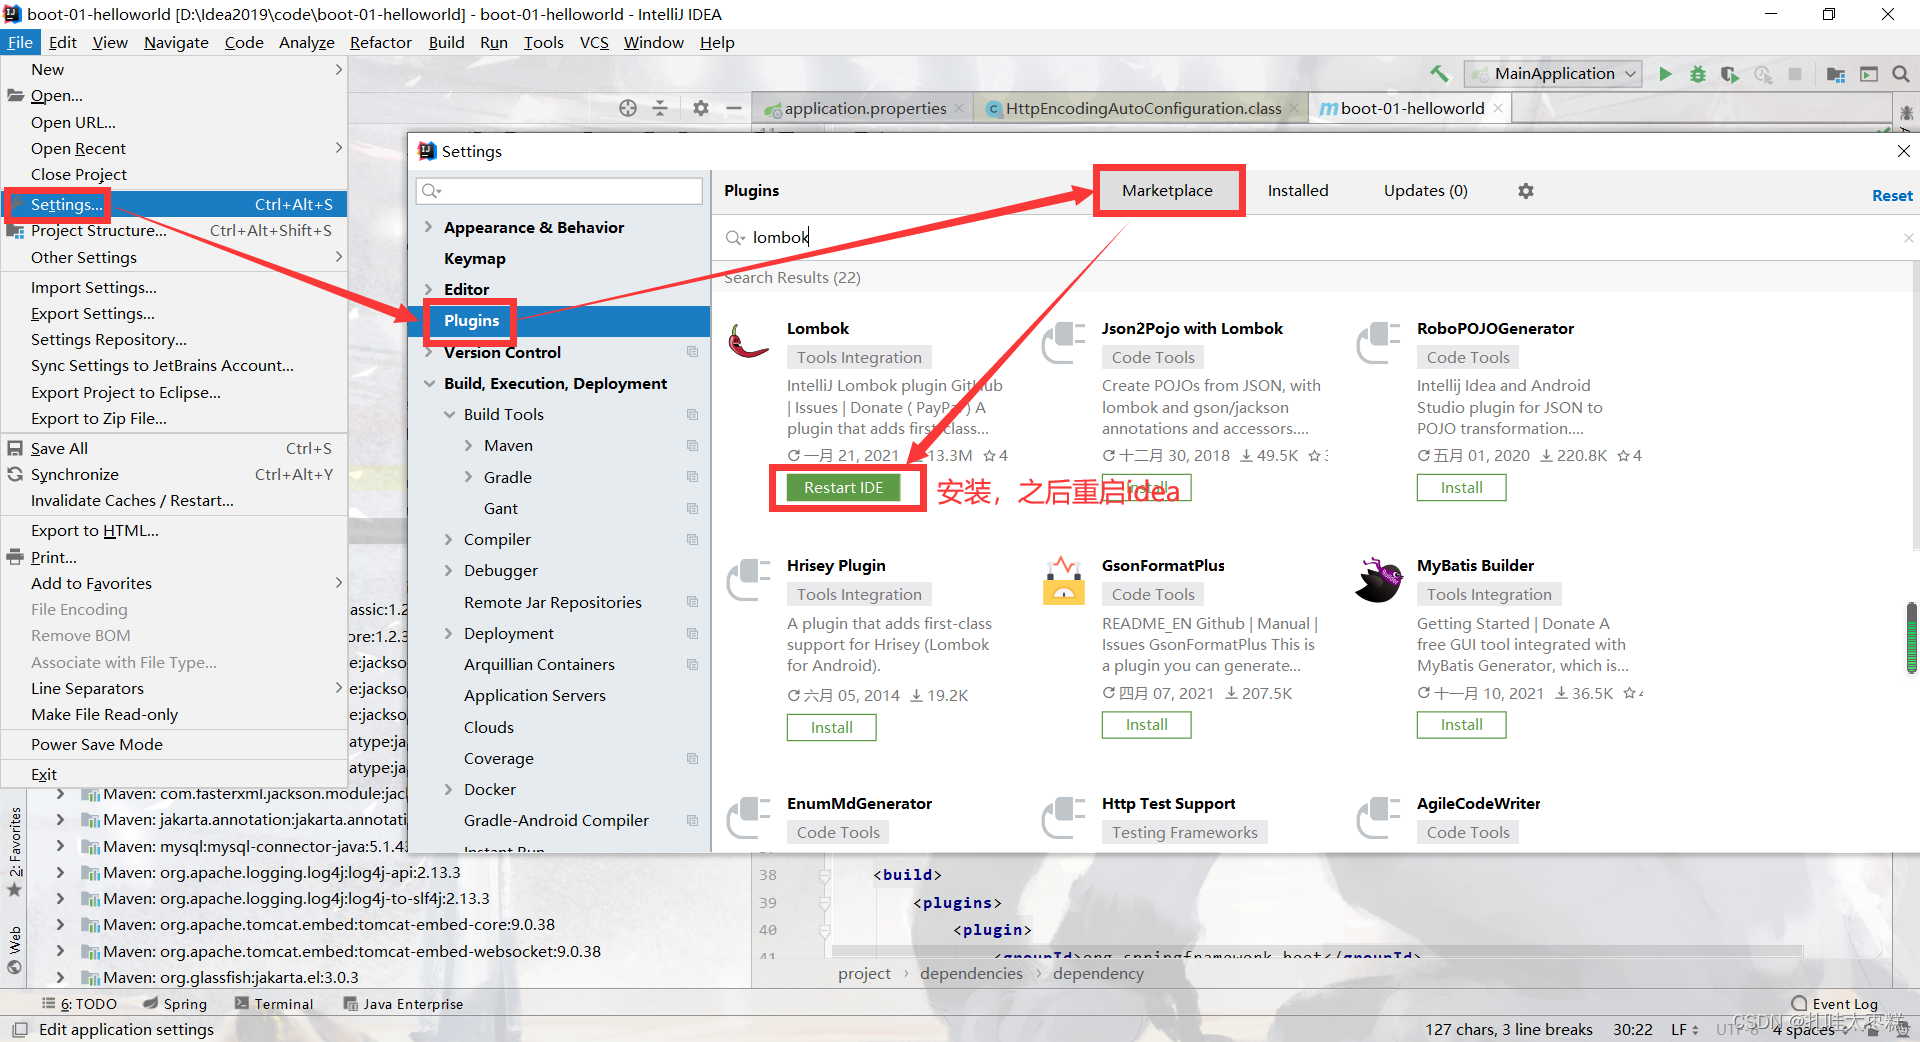Switch to the Installed plugins tab
The width and height of the screenshot is (1920, 1042).
pyautogui.click(x=1298, y=190)
